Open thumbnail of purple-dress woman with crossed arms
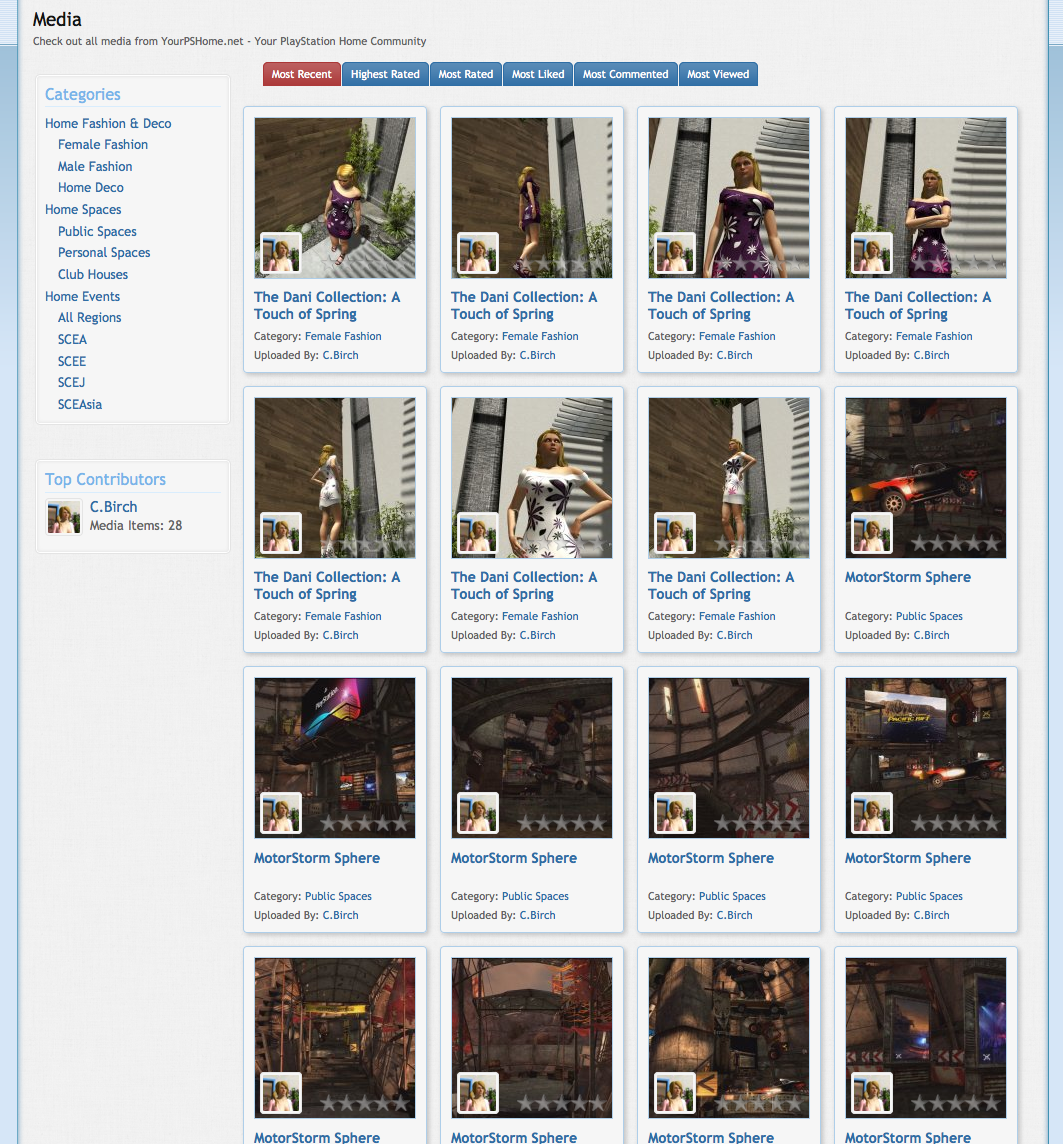The image size is (1063, 1144). click(926, 198)
